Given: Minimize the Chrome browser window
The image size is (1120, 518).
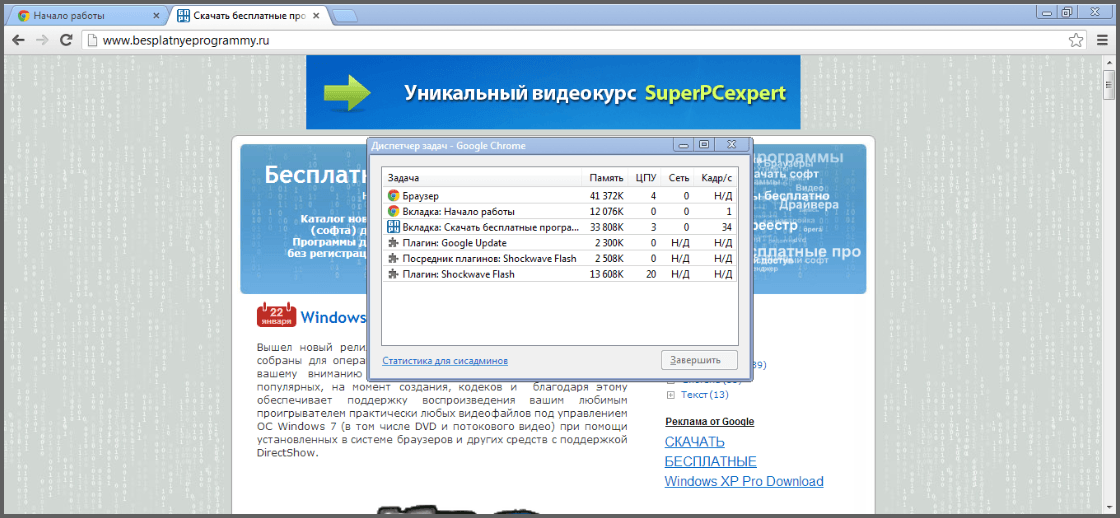Looking at the screenshot, I should click(1046, 11).
